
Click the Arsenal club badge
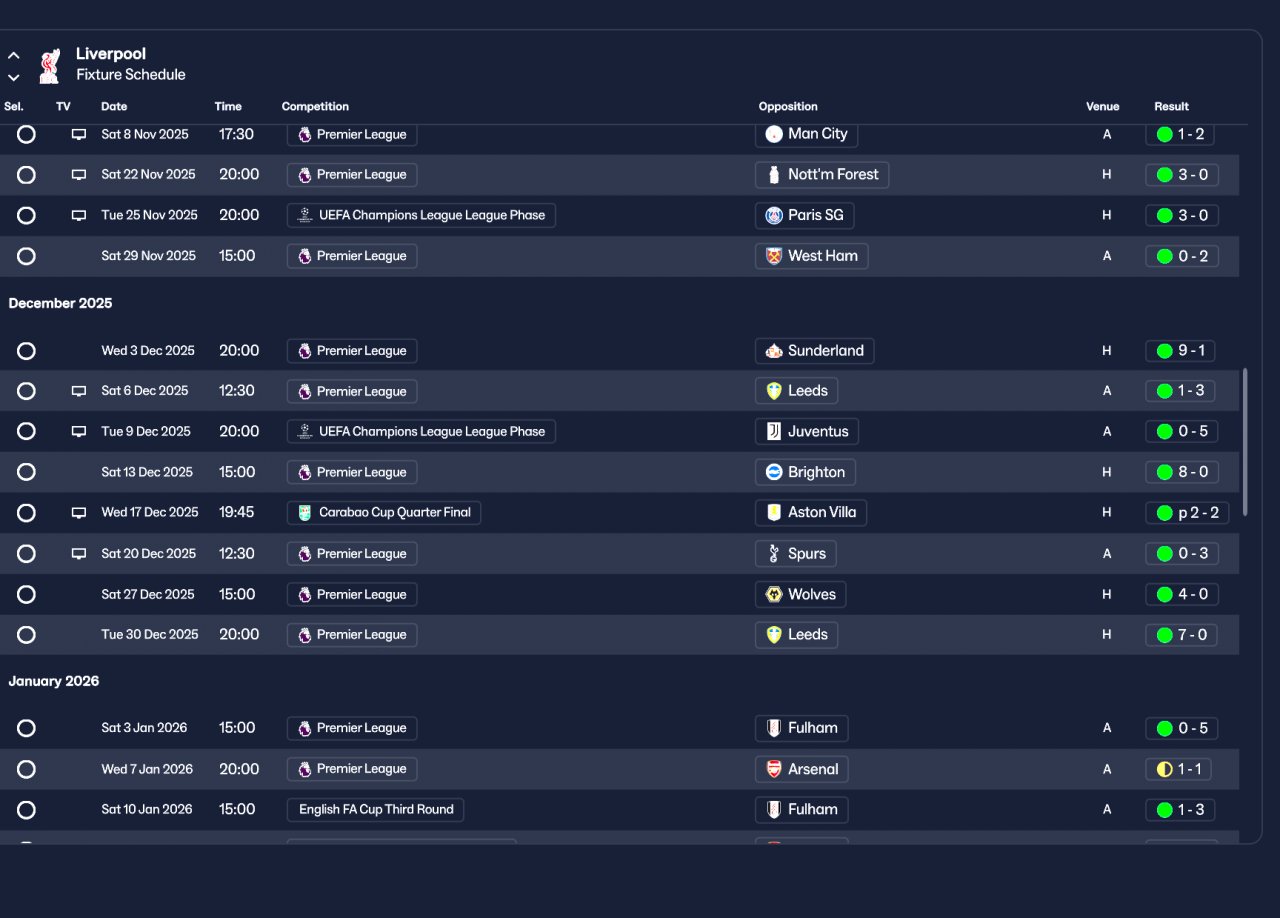coord(773,769)
